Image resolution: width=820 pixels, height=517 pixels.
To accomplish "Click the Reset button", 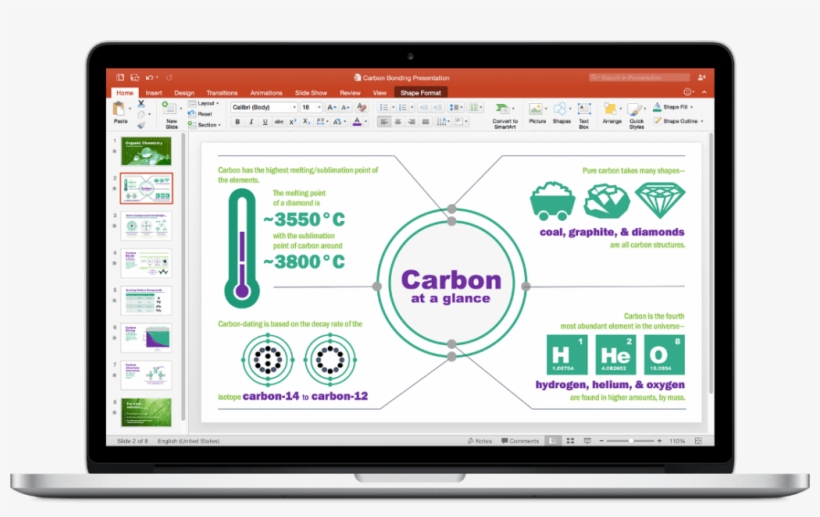I will click(x=200, y=114).
